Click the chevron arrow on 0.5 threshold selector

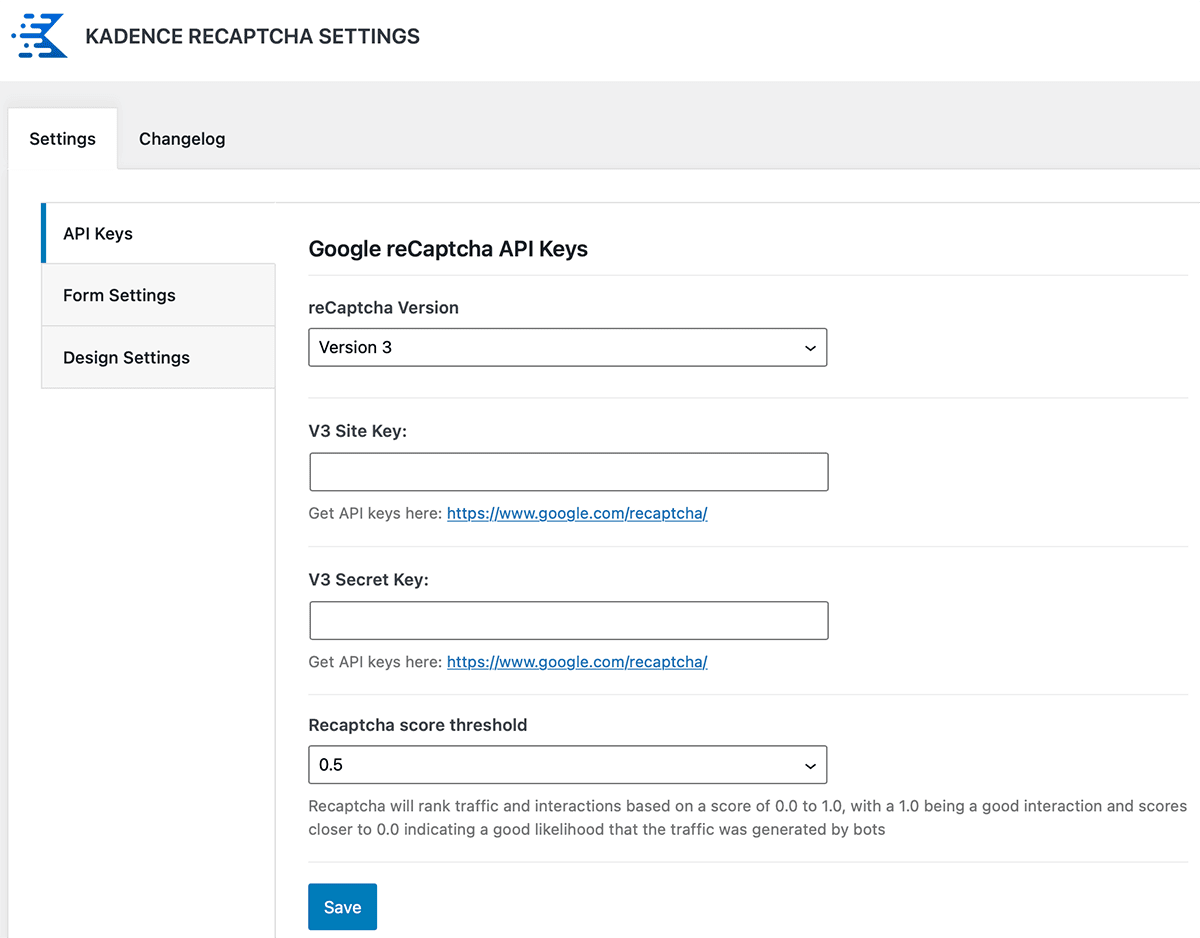[x=810, y=765]
